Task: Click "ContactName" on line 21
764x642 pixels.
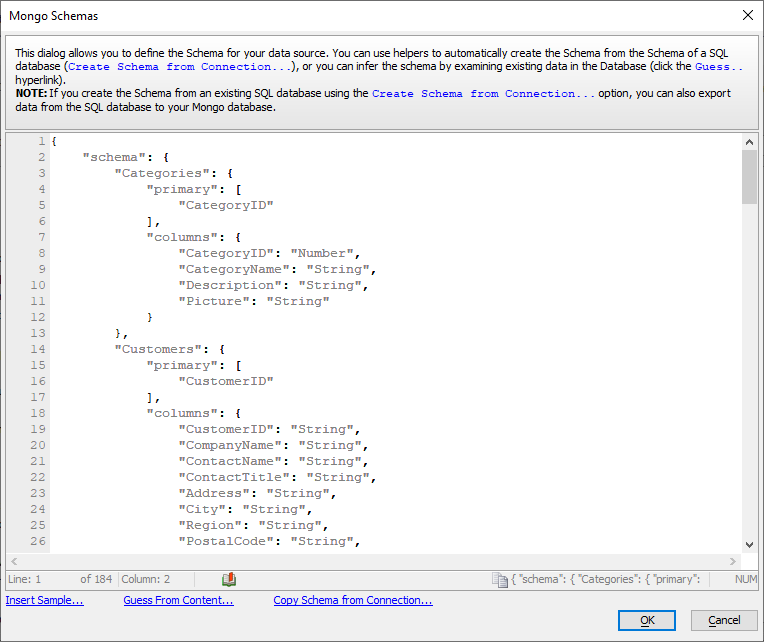Action: pyautogui.click(x=230, y=461)
